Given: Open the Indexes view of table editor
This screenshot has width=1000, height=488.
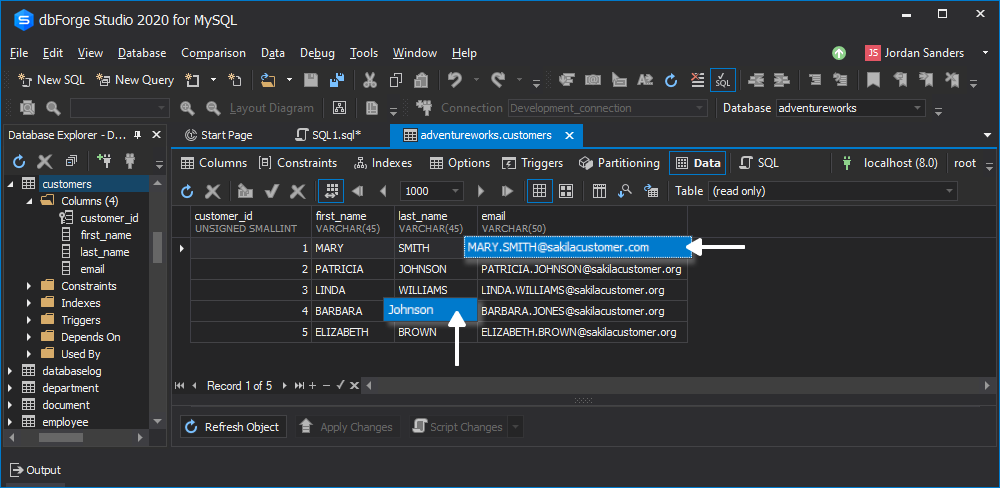Looking at the screenshot, I should [383, 163].
